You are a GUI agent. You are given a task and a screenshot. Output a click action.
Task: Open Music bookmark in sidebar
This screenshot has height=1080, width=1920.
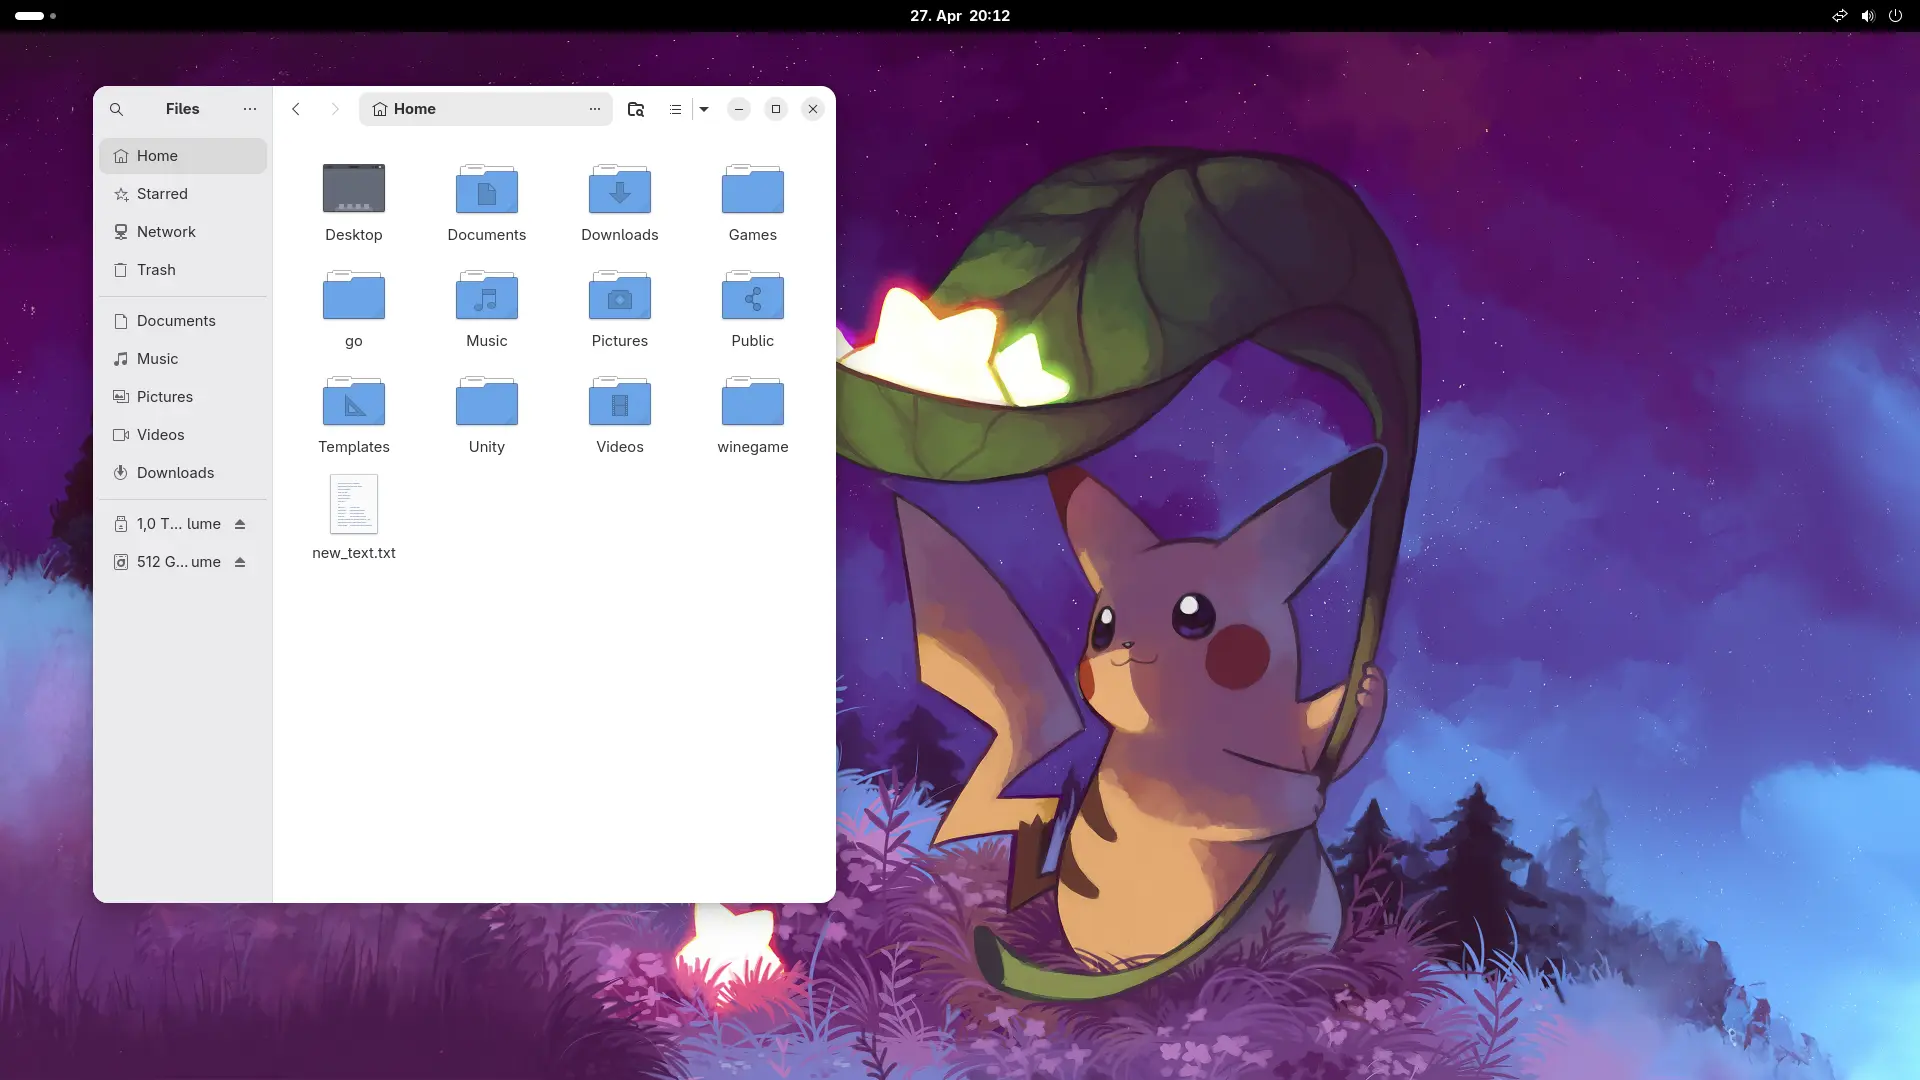click(183, 359)
